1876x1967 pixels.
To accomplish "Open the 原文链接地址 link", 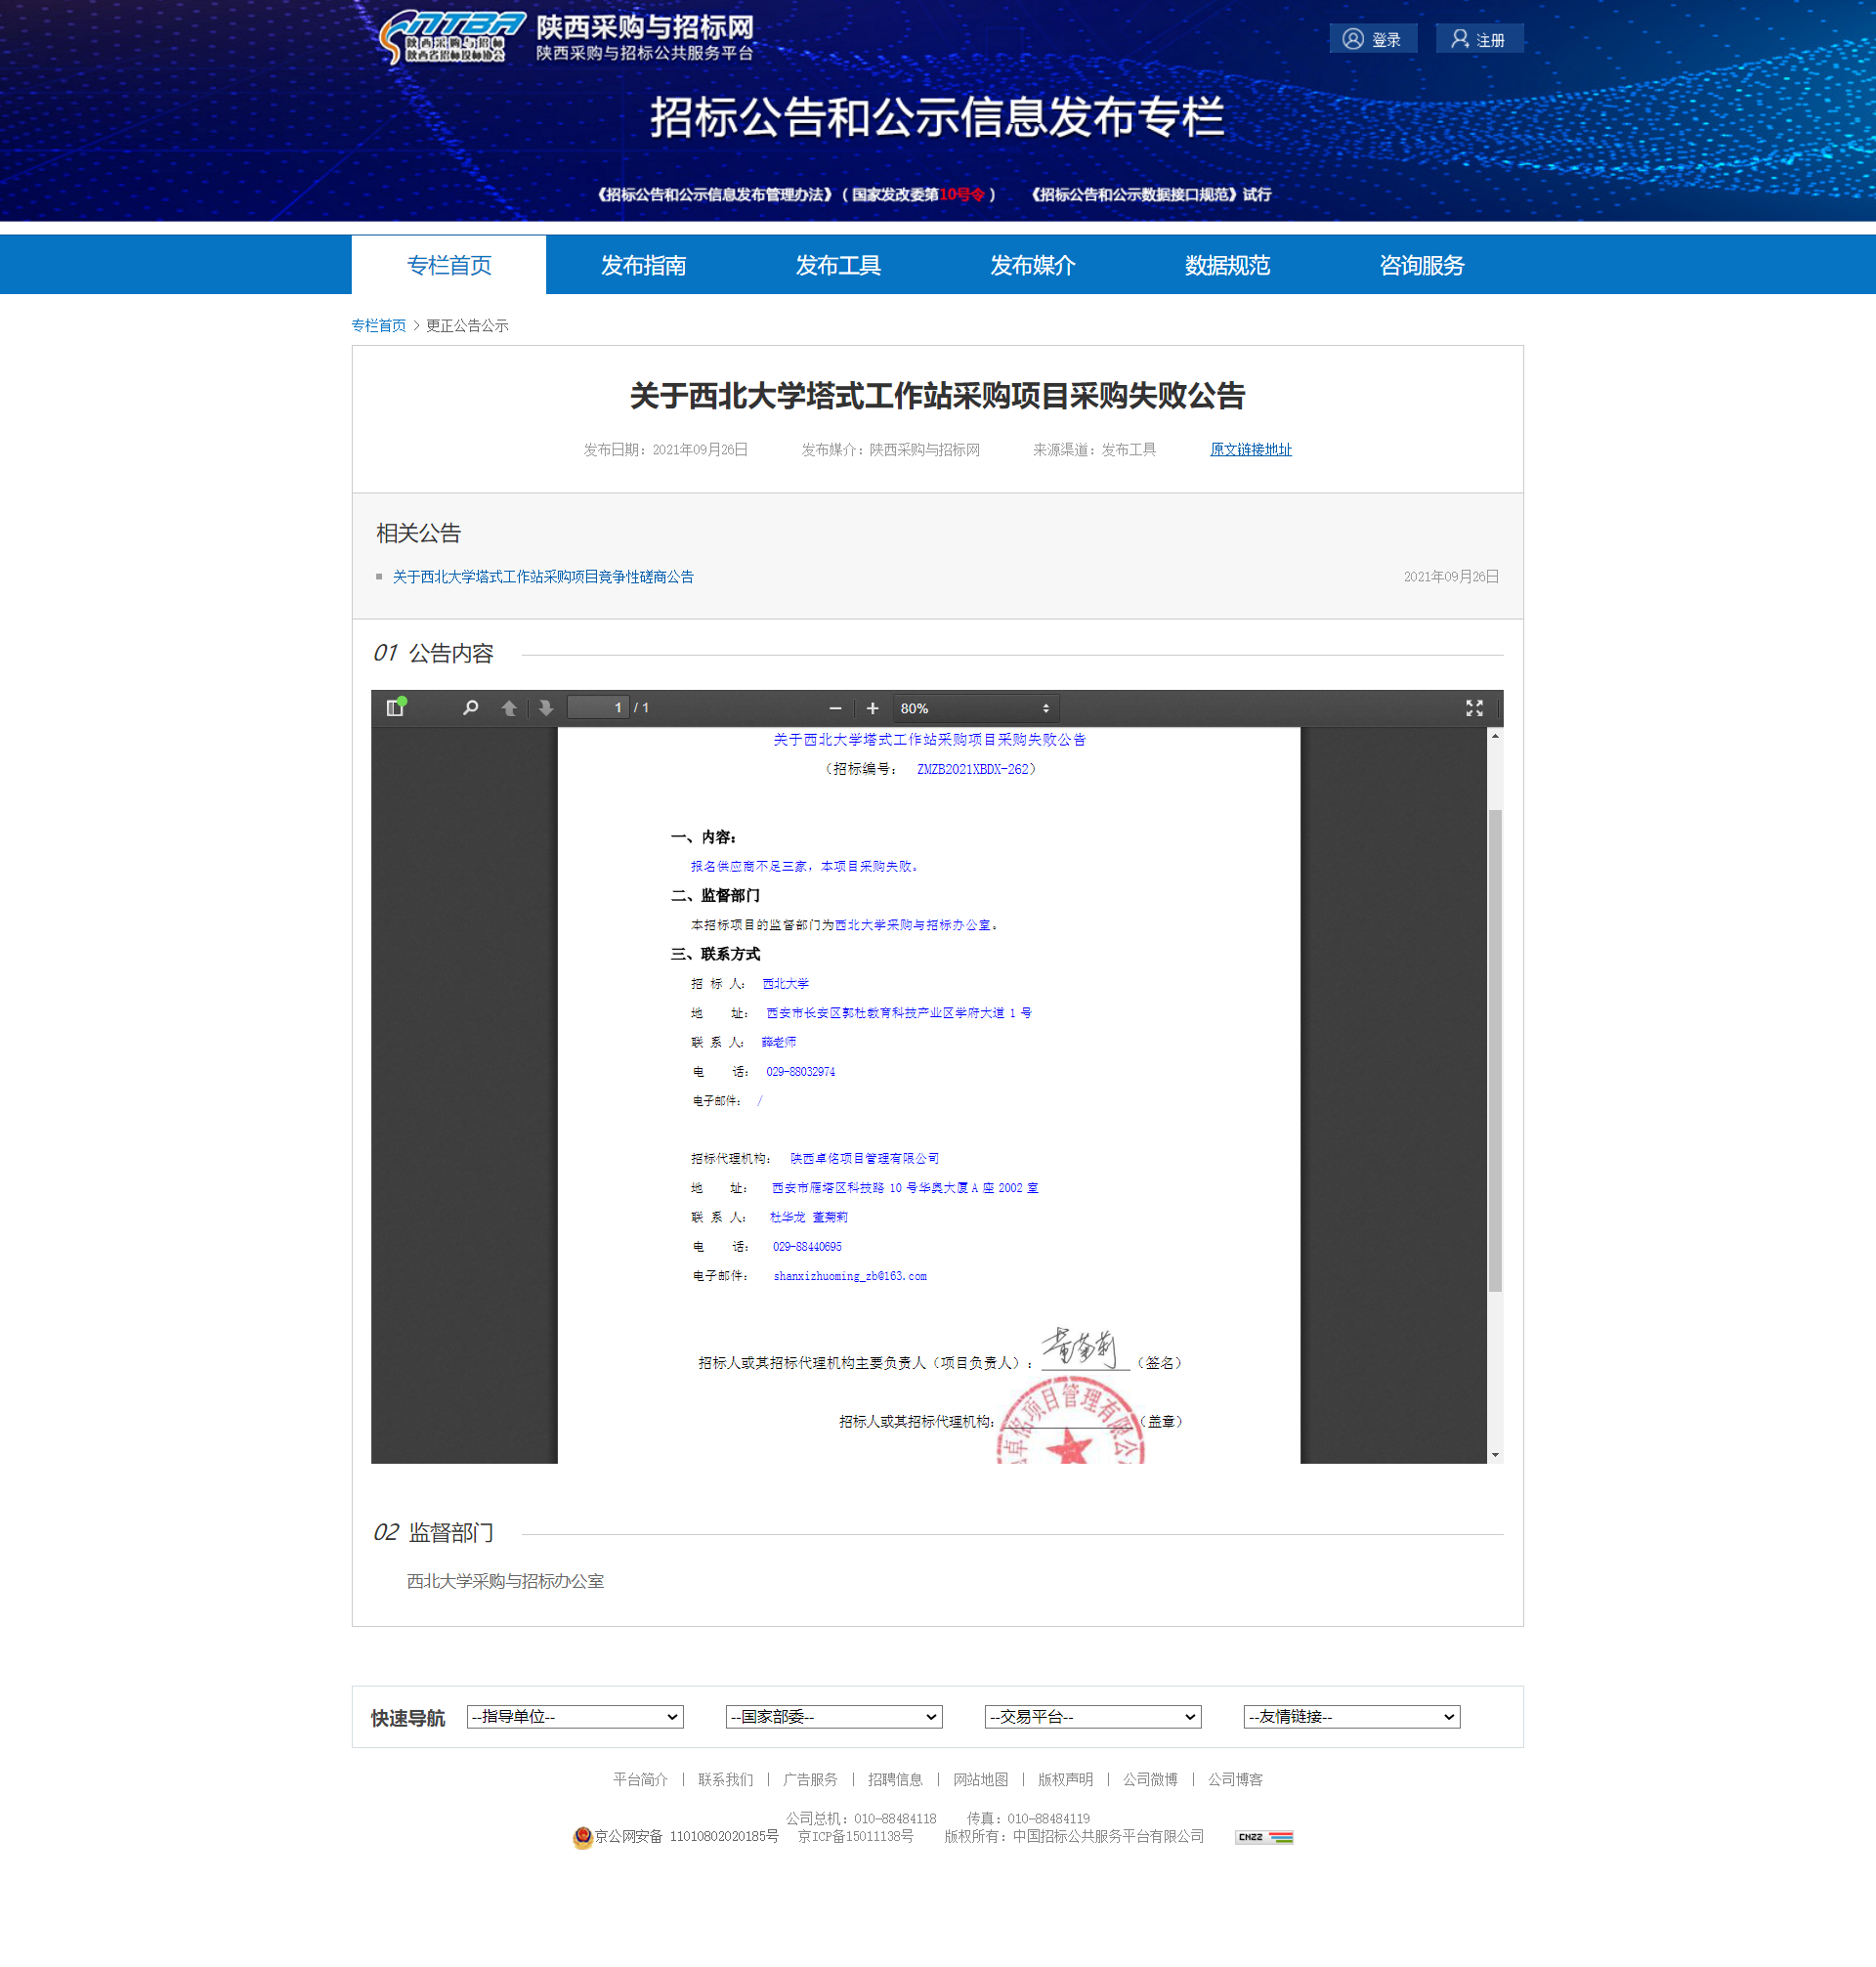I will click(1250, 449).
